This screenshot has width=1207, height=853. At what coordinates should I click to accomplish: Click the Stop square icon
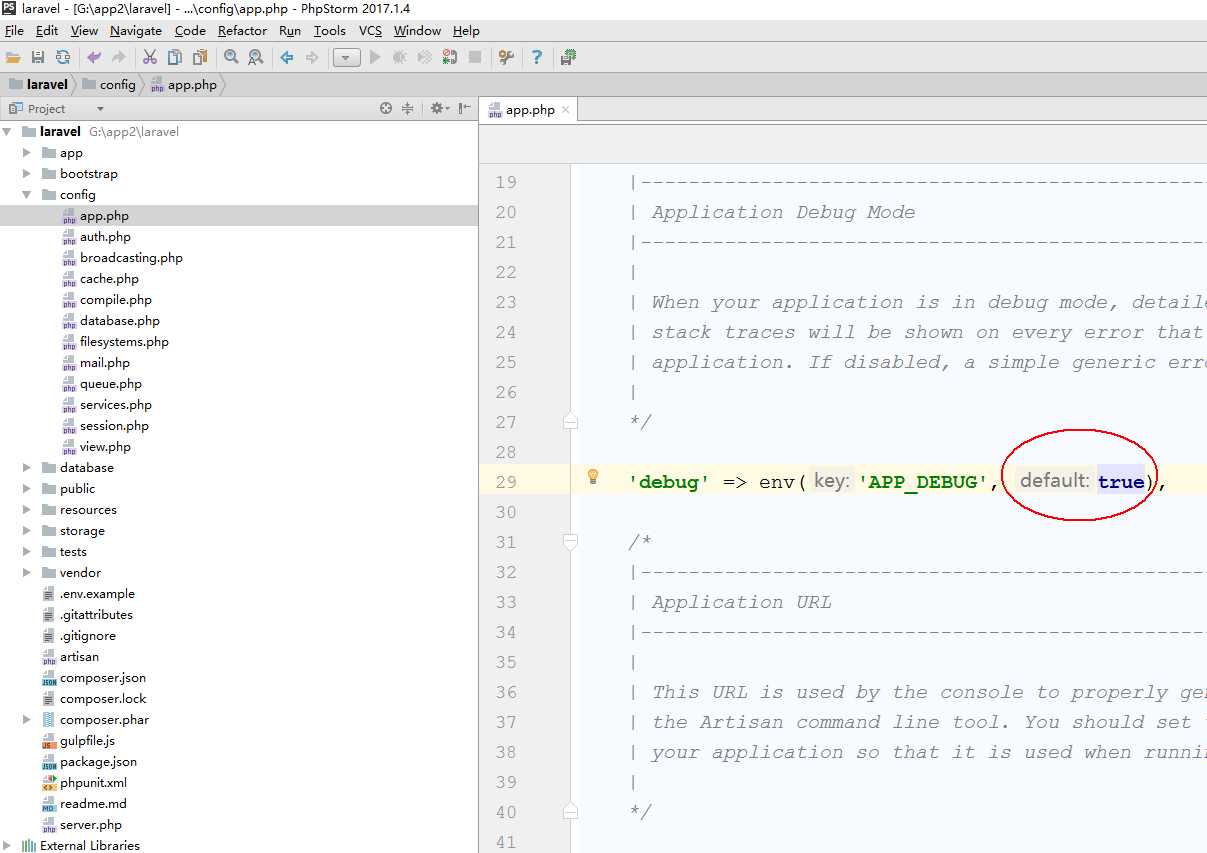[475, 58]
